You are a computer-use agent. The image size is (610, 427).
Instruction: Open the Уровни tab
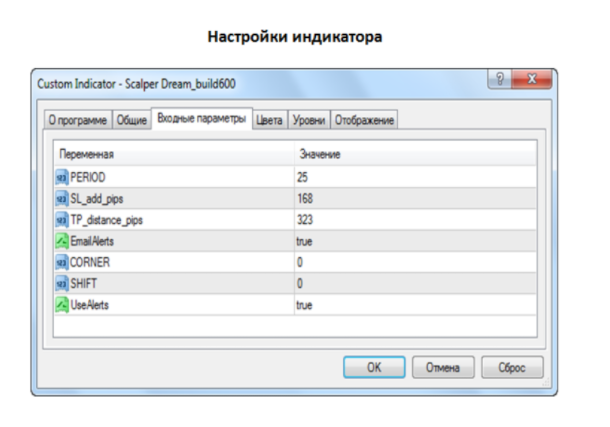(309, 120)
